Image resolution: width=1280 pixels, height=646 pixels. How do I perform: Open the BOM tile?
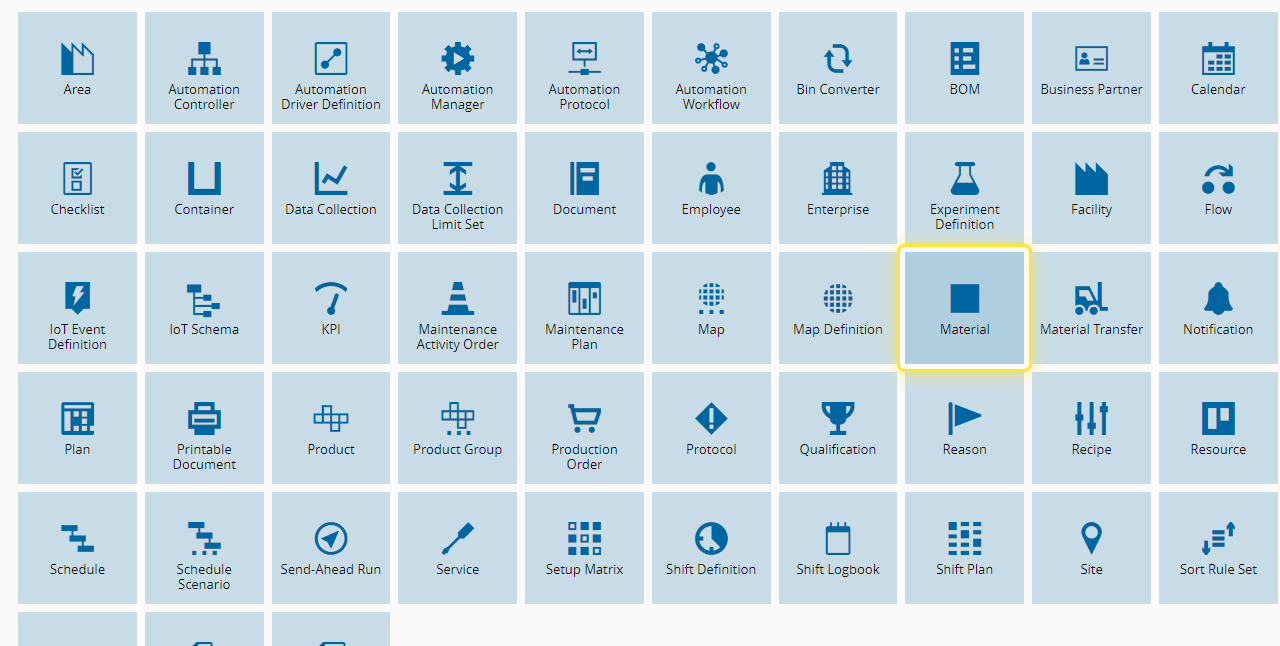point(964,68)
